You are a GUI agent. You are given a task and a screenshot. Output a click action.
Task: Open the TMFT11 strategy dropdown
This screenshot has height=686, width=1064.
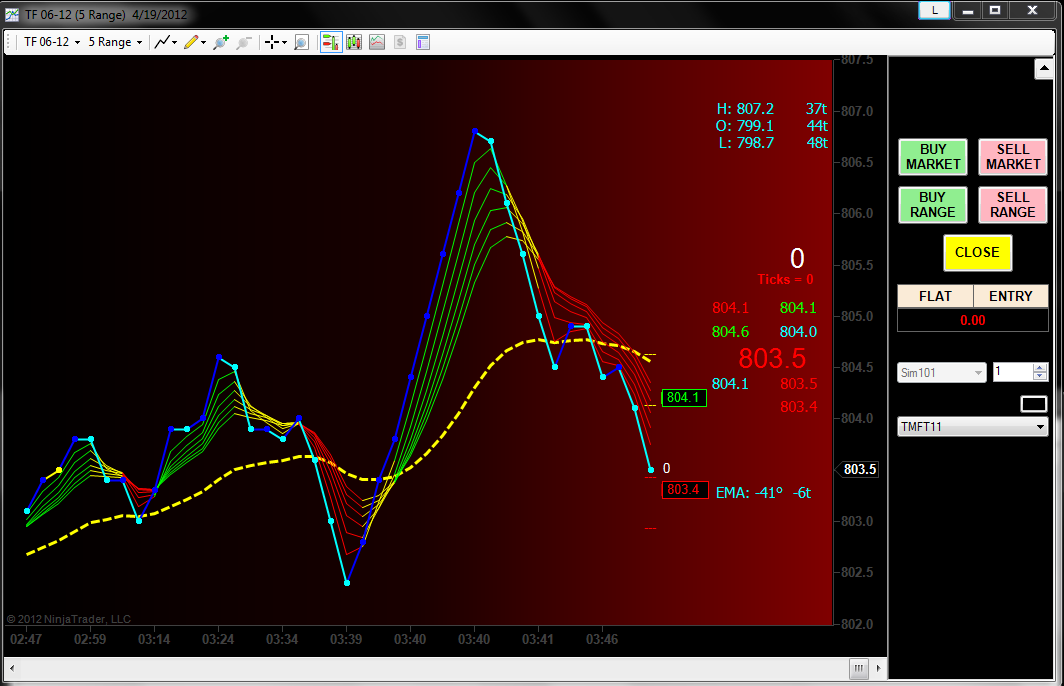[972, 427]
